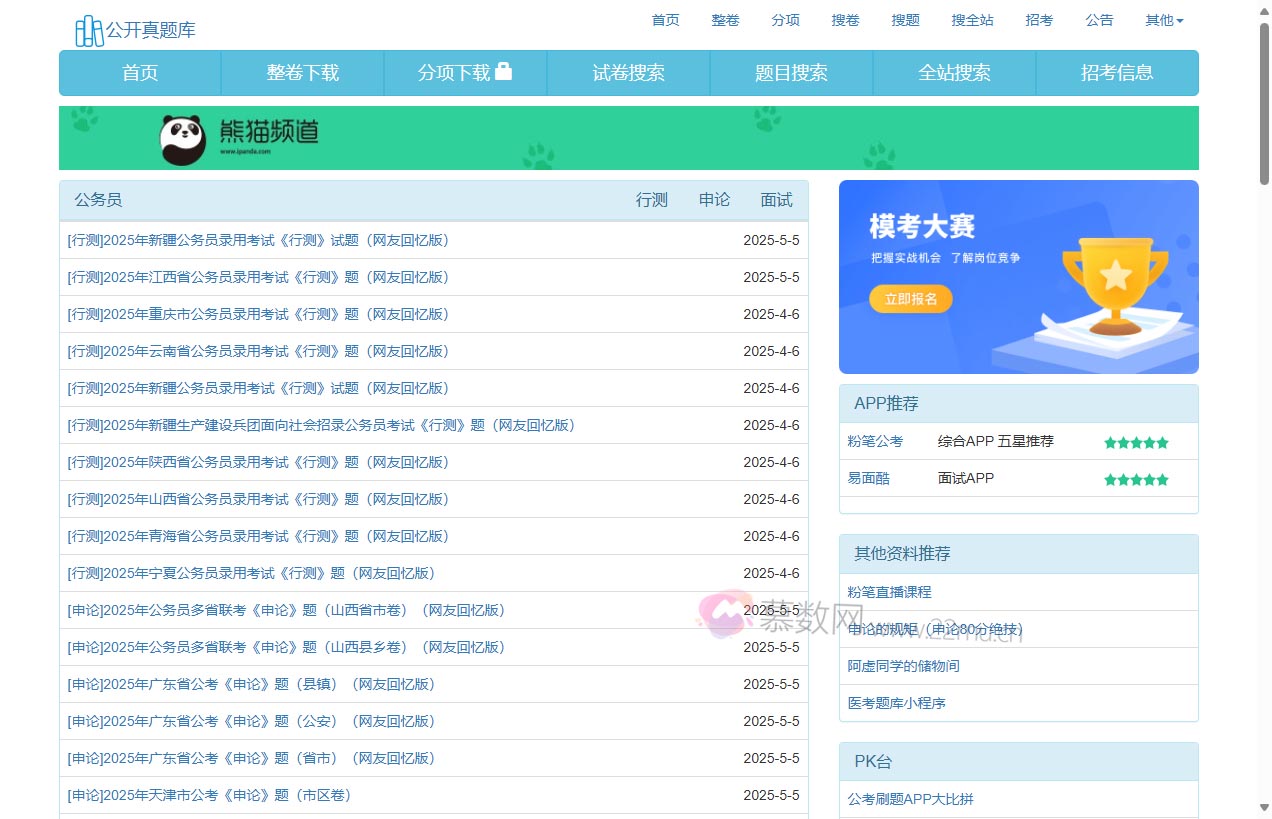
Task: Open 2025年江西省公务员《行测》题 link
Action: point(258,277)
